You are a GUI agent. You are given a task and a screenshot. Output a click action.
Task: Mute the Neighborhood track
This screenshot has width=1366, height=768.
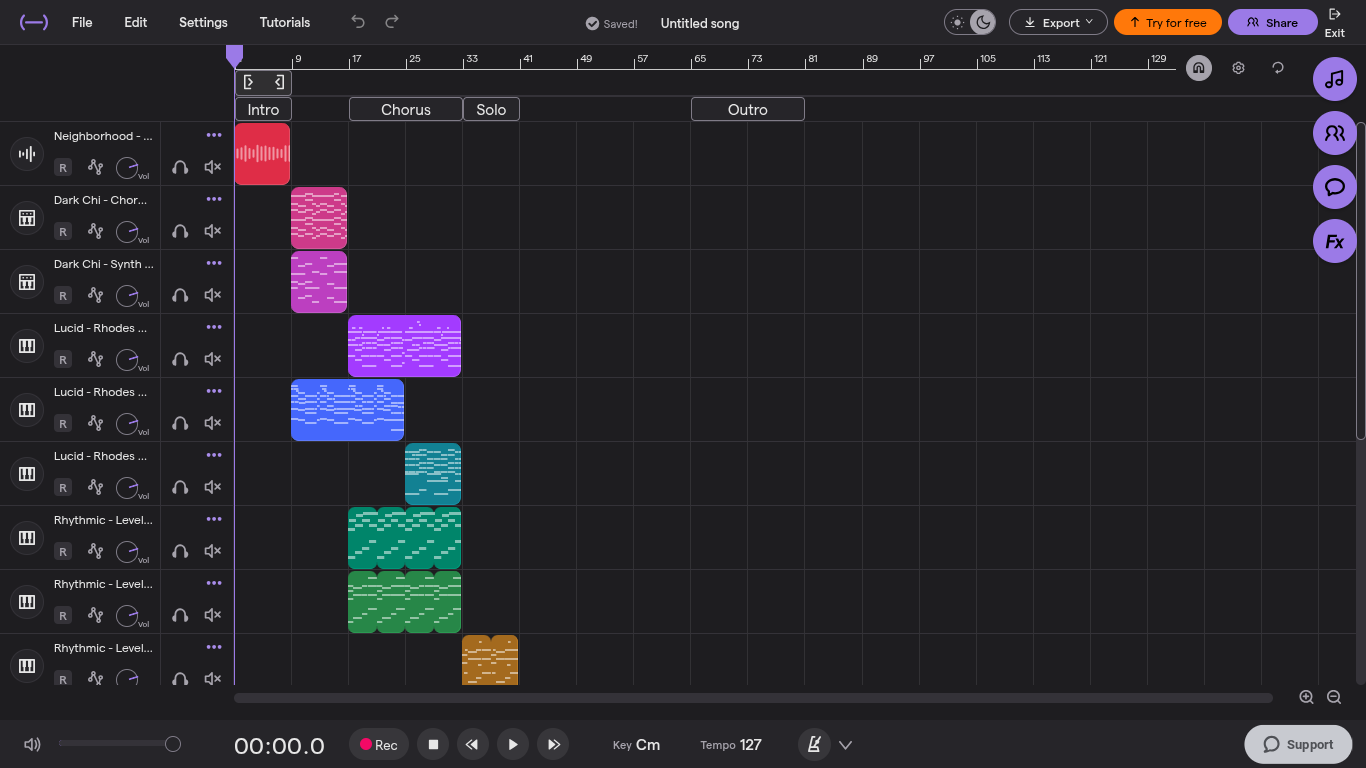(x=212, y=167)
